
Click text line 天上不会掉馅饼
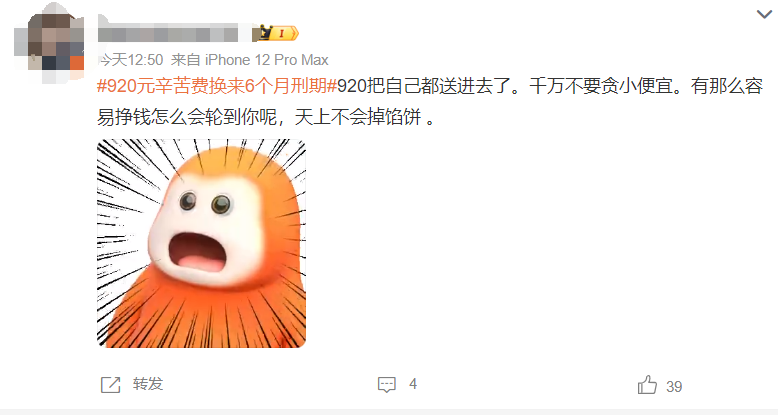pos(358,117)
